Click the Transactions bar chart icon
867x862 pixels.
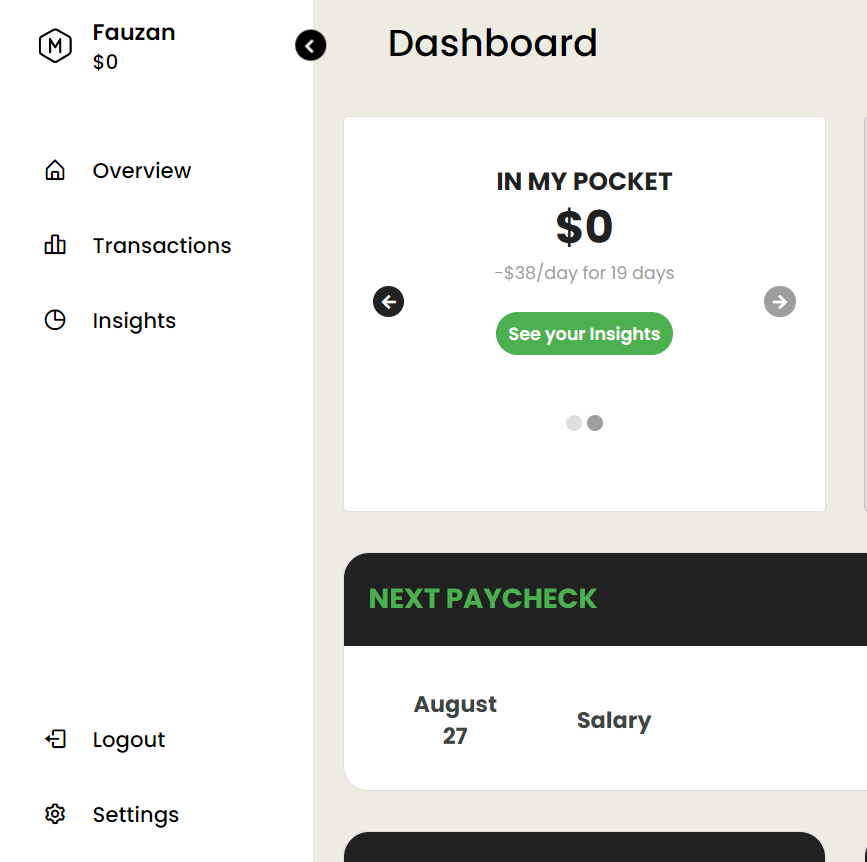[55, 245]
